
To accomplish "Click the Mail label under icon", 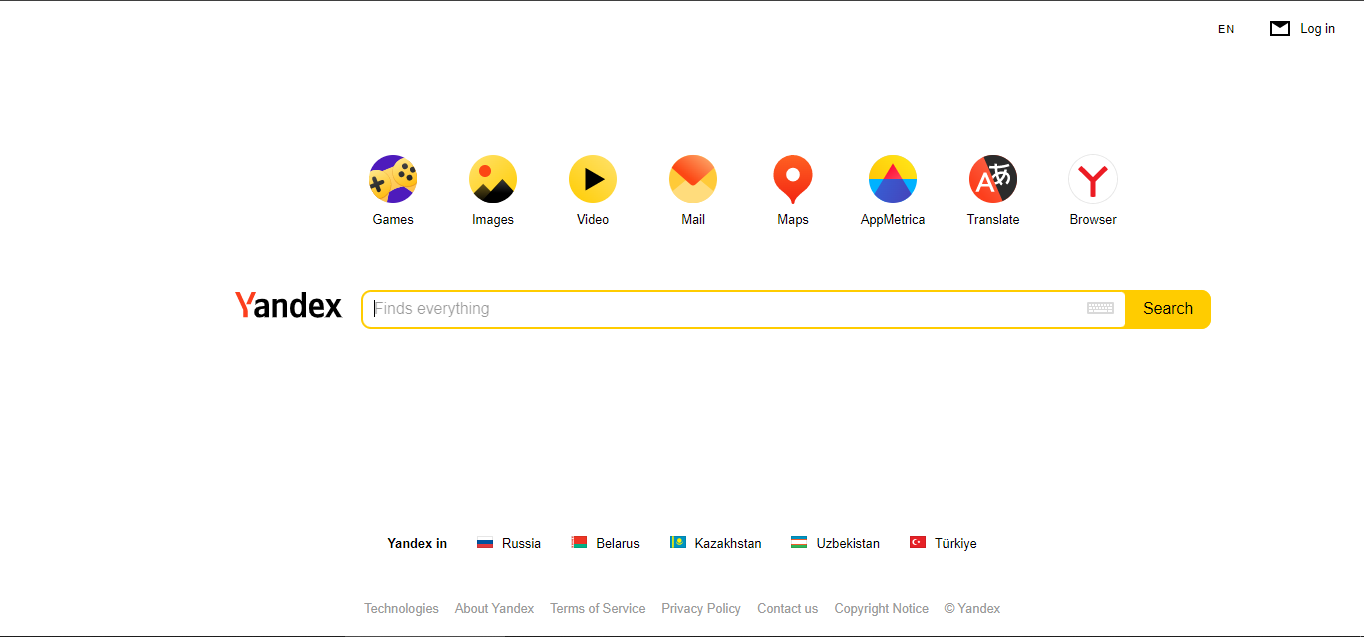I will 693,219.
